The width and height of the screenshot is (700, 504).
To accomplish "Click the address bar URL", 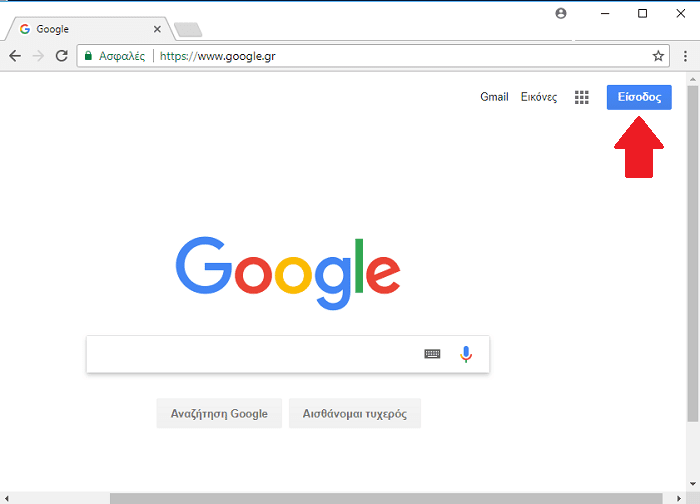I will [217, 56].
